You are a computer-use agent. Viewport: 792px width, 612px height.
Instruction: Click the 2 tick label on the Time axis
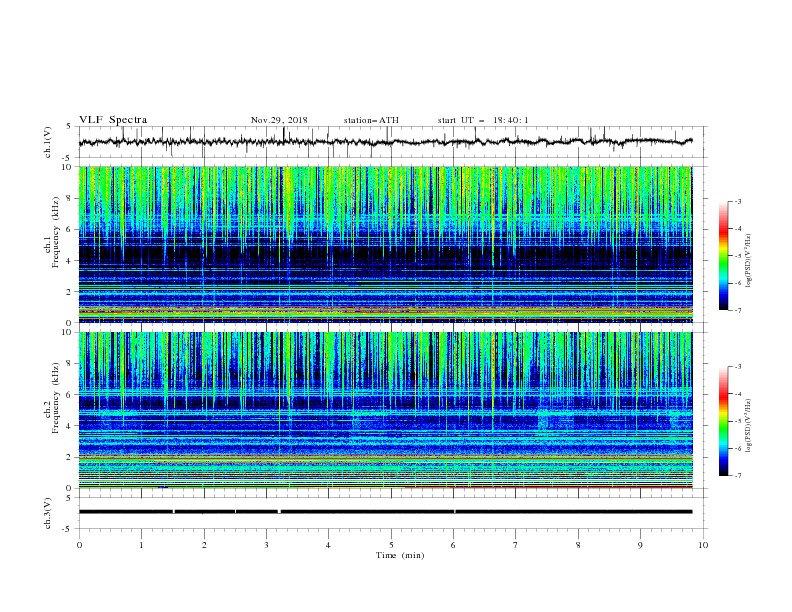tap(204, 545)
